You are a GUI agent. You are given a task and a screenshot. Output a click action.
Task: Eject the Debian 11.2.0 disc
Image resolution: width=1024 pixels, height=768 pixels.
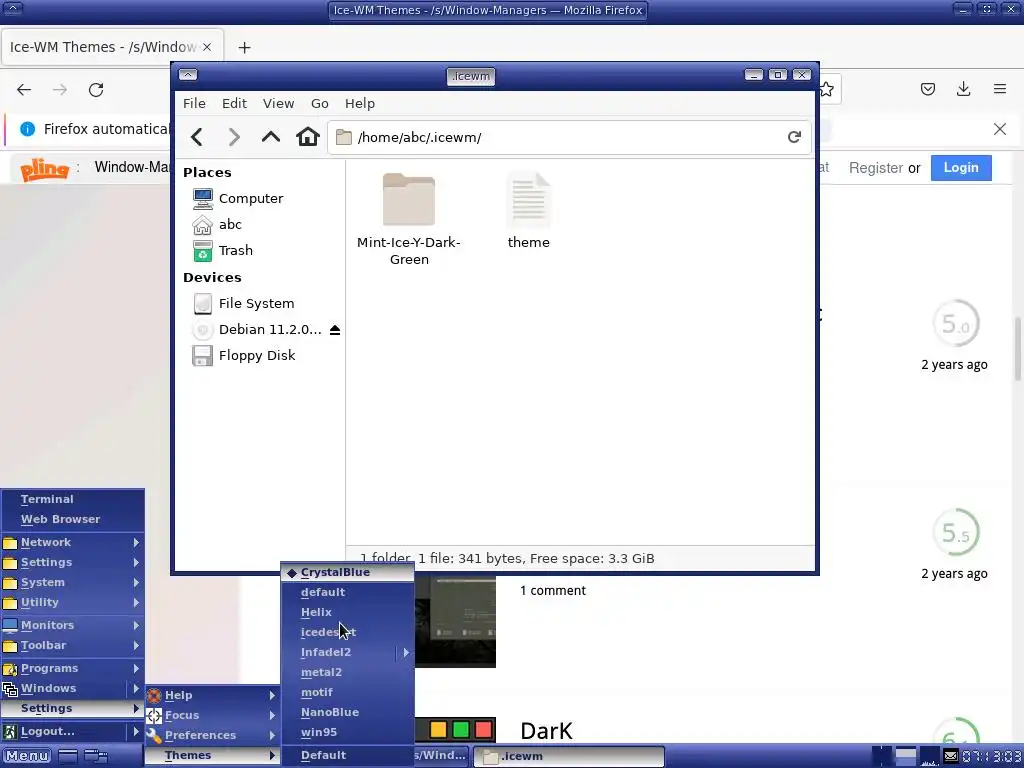click(x=335, y=330)
